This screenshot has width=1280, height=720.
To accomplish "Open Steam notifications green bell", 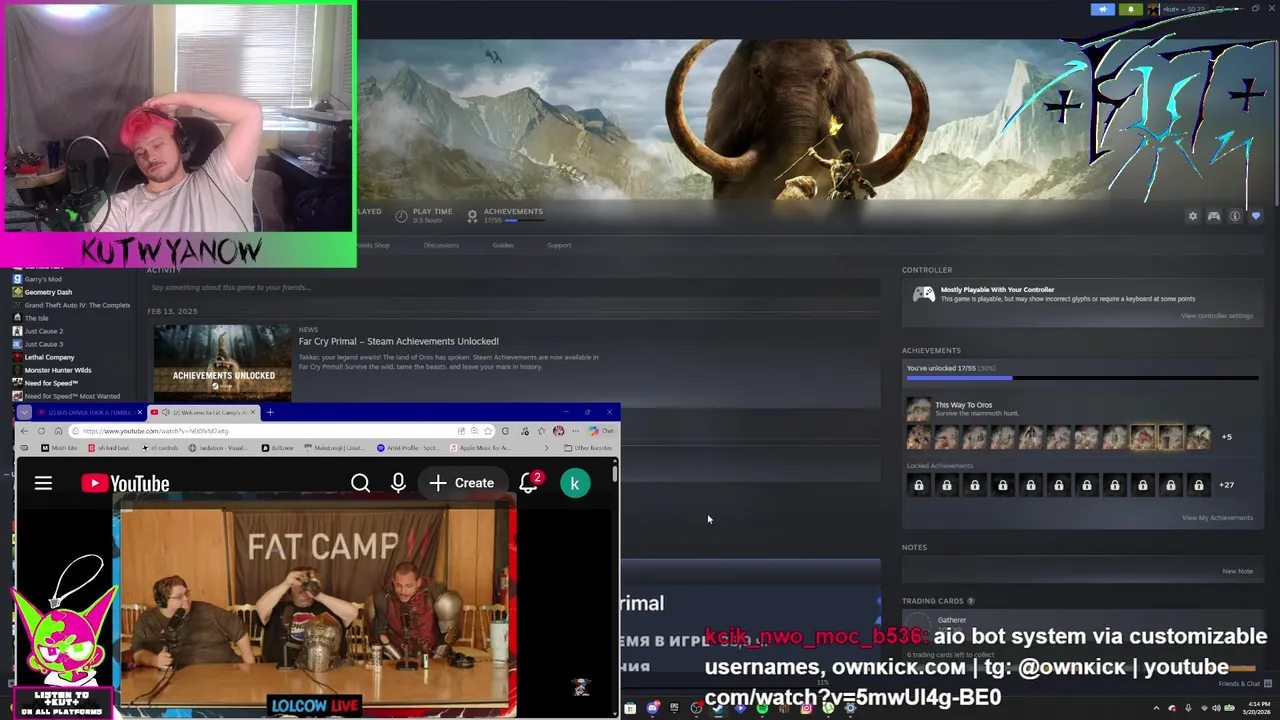I will [1131, 9].
